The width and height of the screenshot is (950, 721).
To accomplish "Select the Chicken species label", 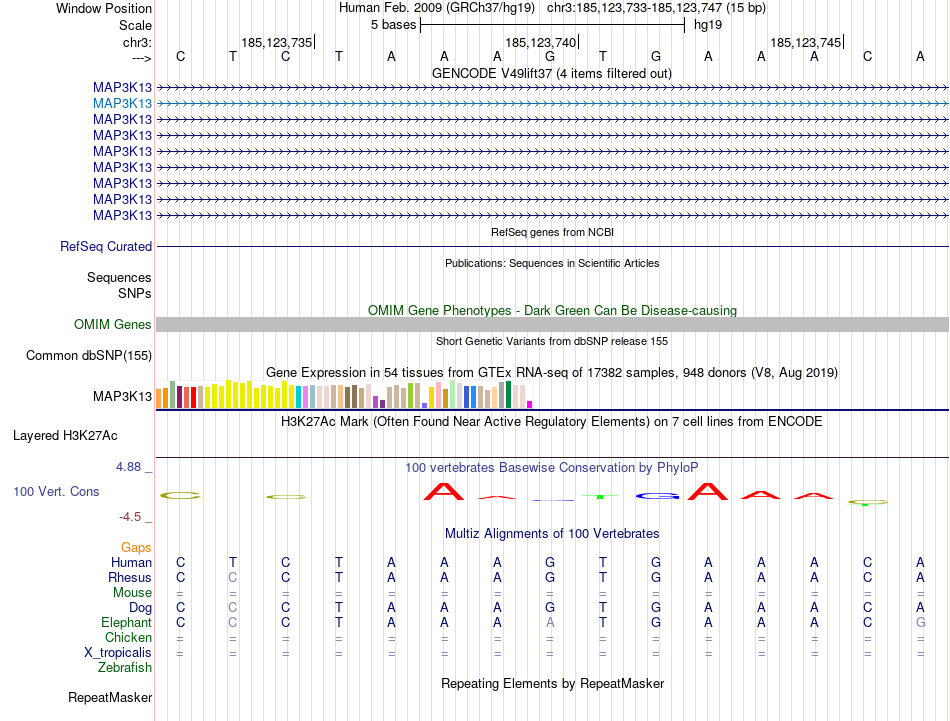I will [128, 637].
